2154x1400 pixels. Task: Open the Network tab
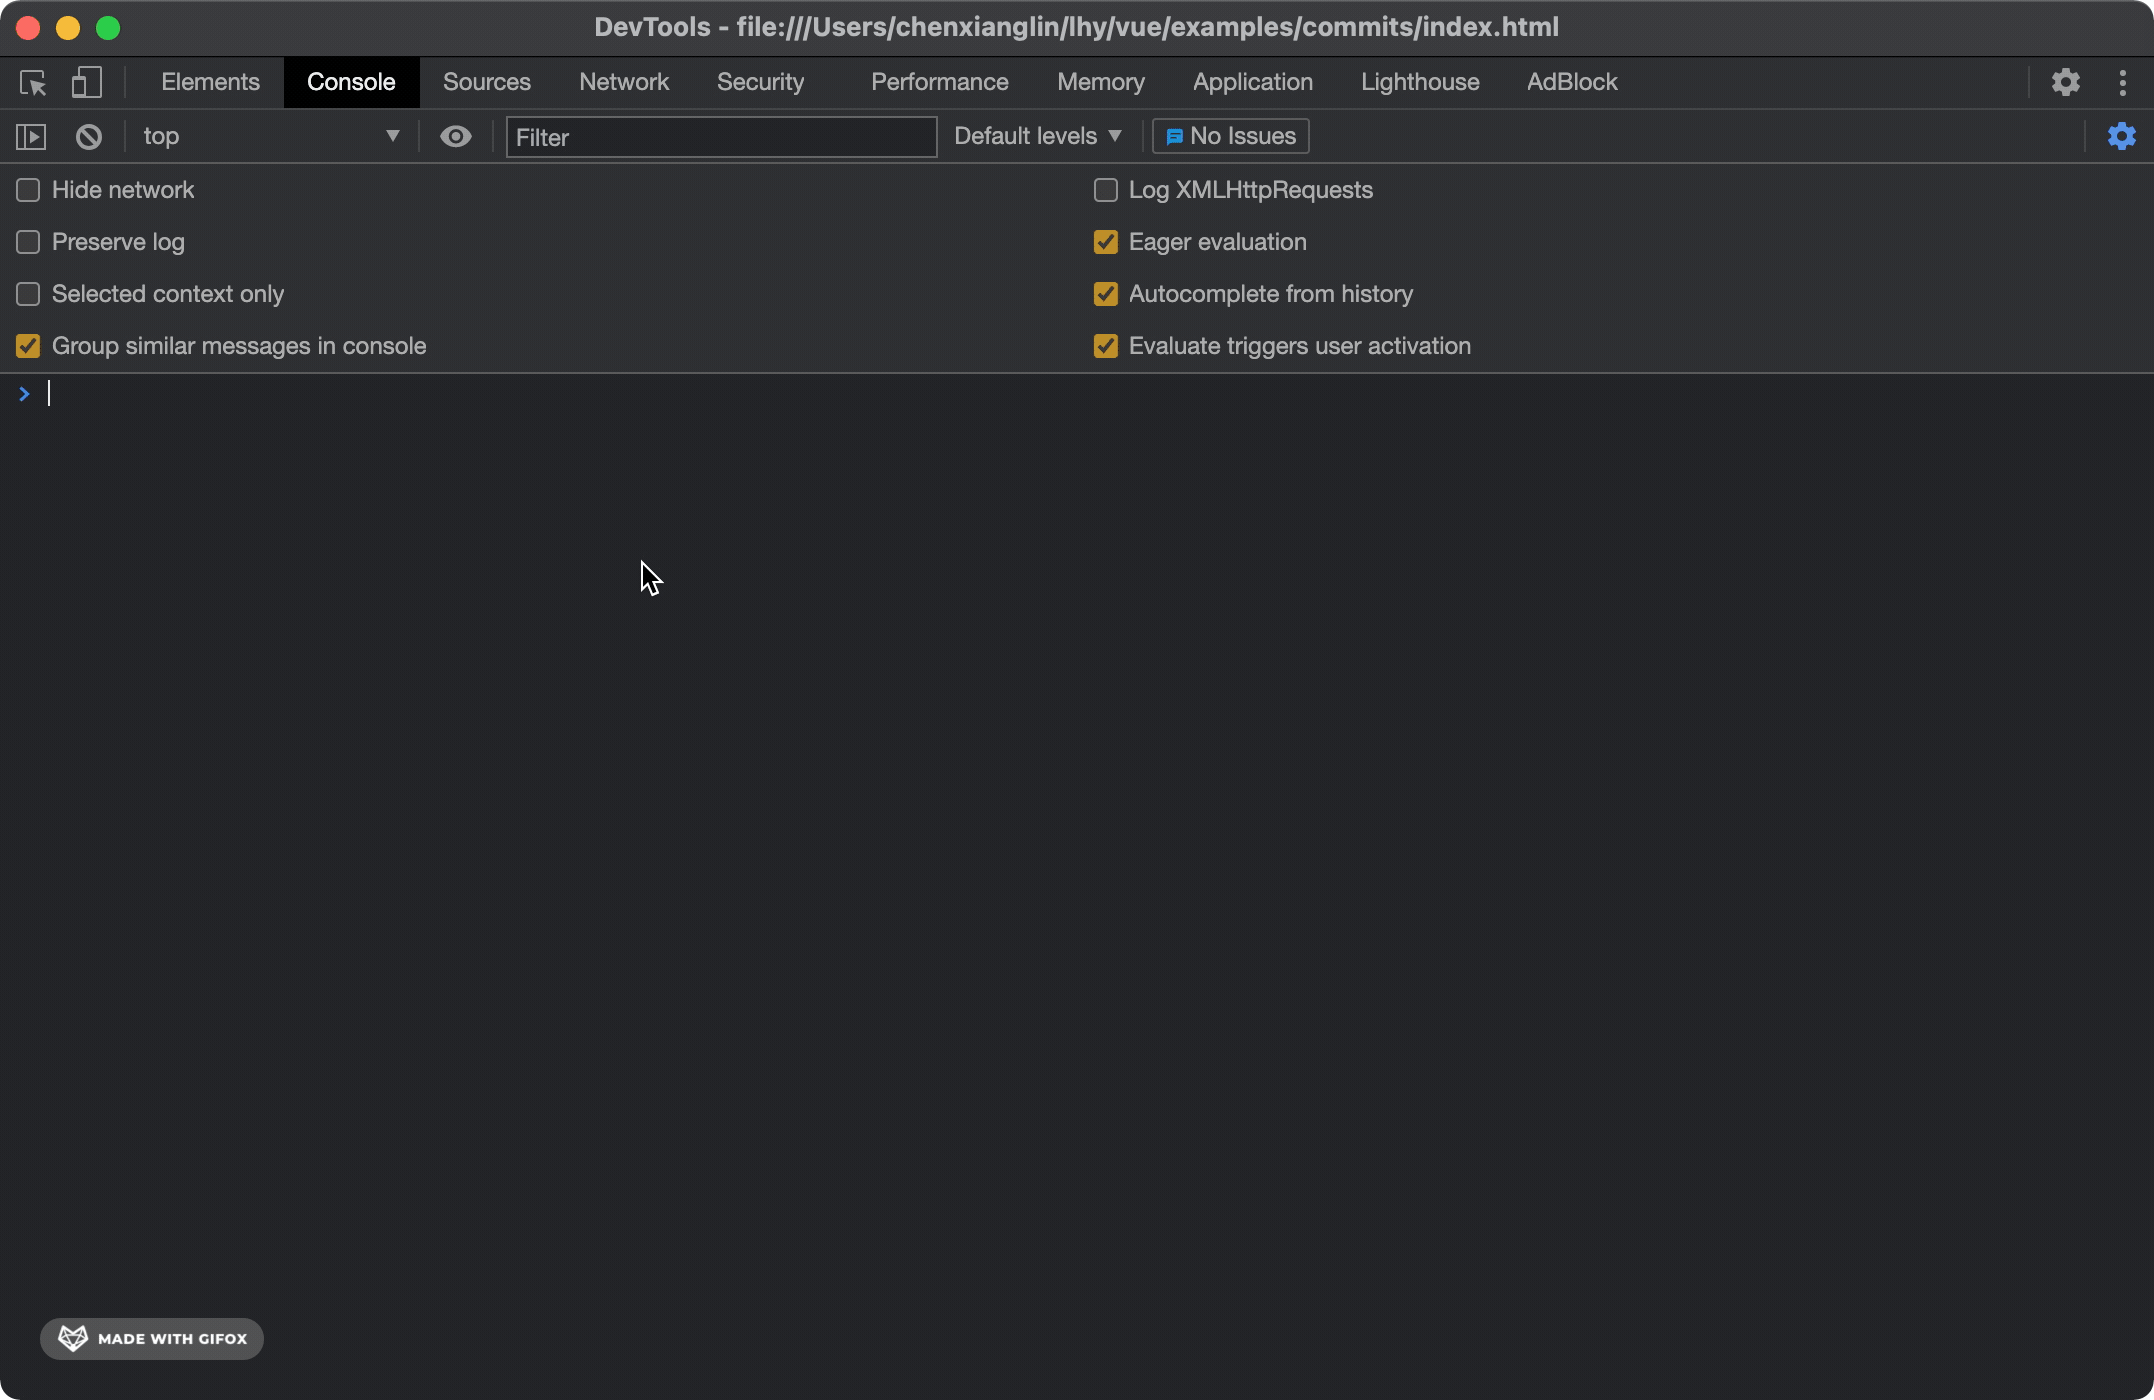pyautogui.click(x=623, y=82)
